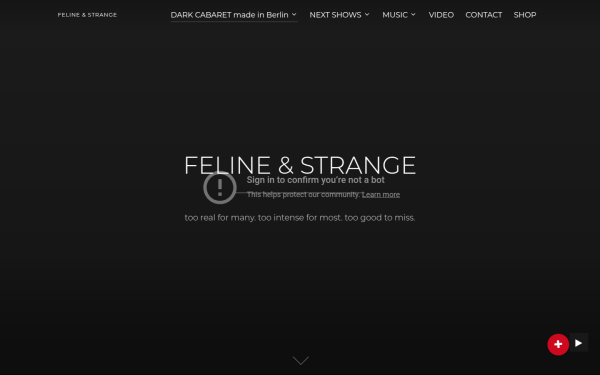Click the scroll-down chevron at page bottom
The width and height of the screenshot is (600, 375).
pos(300,360)
